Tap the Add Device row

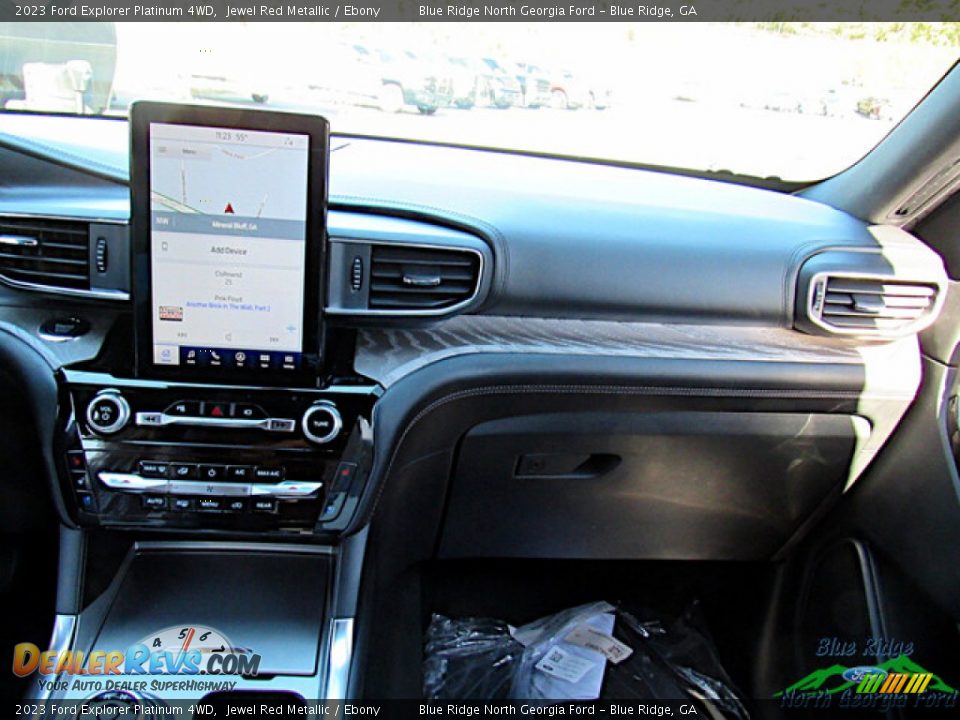pos(228,250)
